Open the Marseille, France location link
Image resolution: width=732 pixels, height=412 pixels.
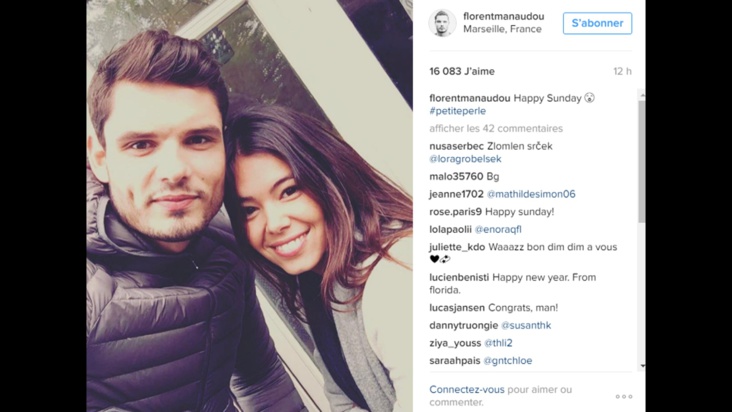point(502,29)
